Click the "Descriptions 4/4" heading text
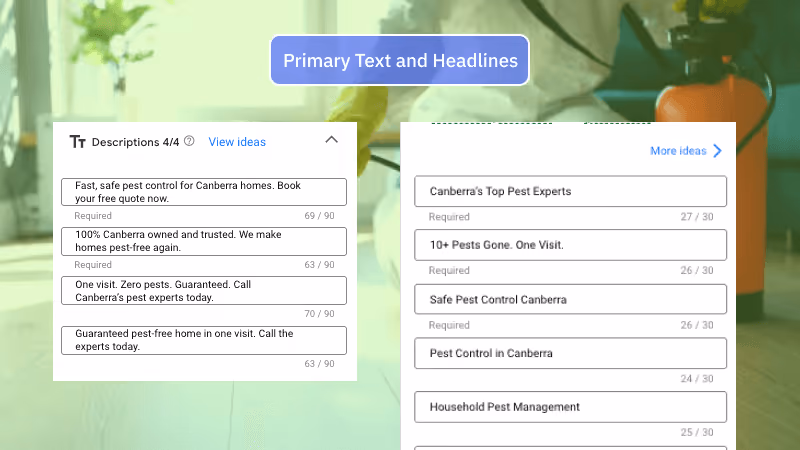The height and width of the screenshot is (450, 800). (x=135, y=142)
